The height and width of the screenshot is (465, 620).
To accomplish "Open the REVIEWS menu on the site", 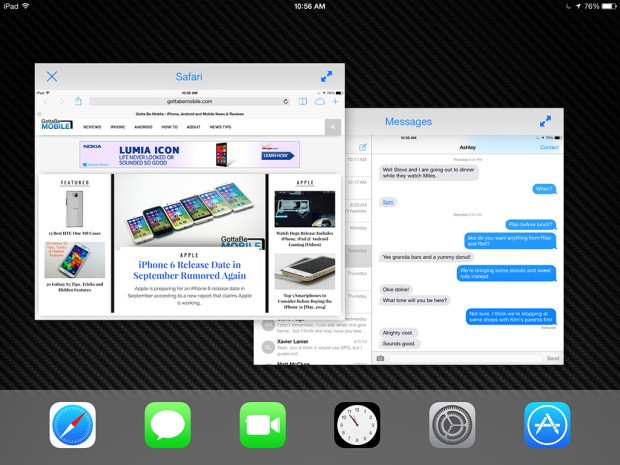I will (92, 127).
